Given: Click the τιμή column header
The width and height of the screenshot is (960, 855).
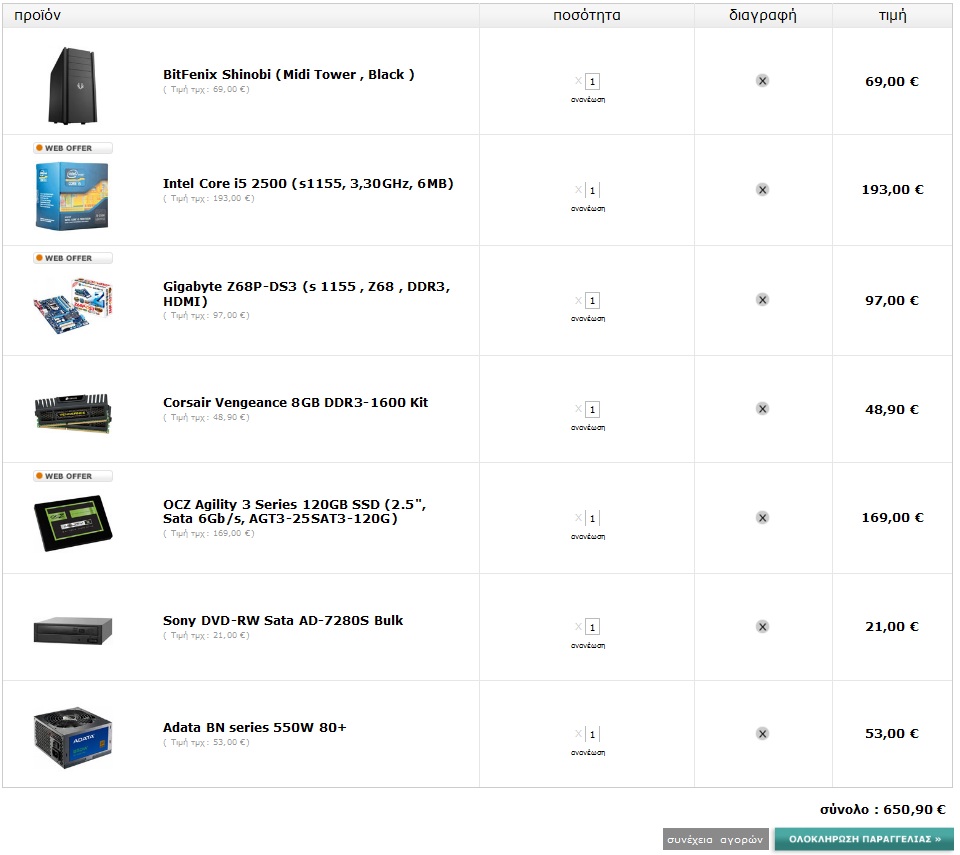Looking at the screenshot, I should pos(893,15).
